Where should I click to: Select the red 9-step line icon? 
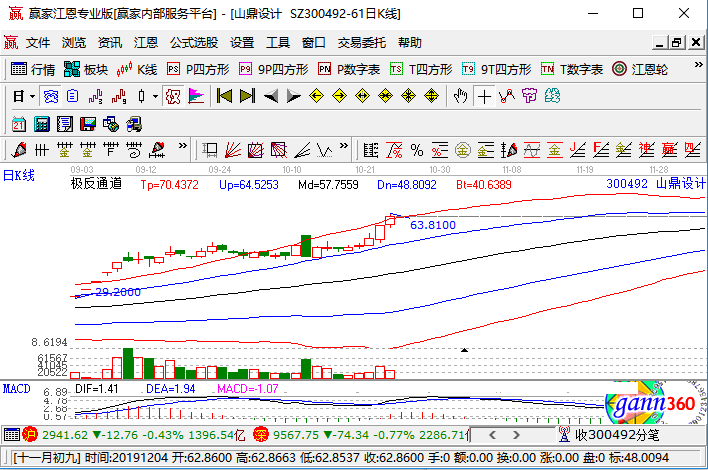[118, 97]
